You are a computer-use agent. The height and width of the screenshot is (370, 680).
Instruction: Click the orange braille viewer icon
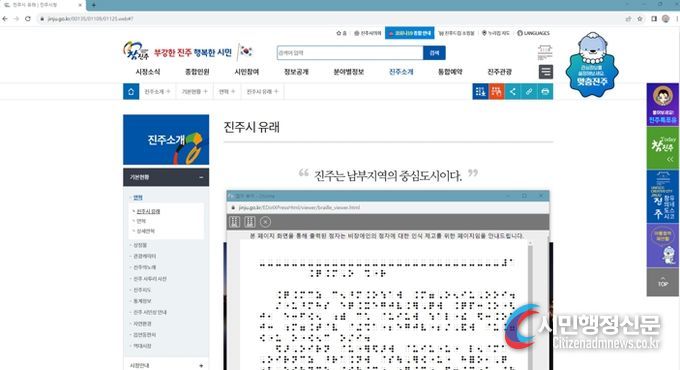(x=496, y=92)
